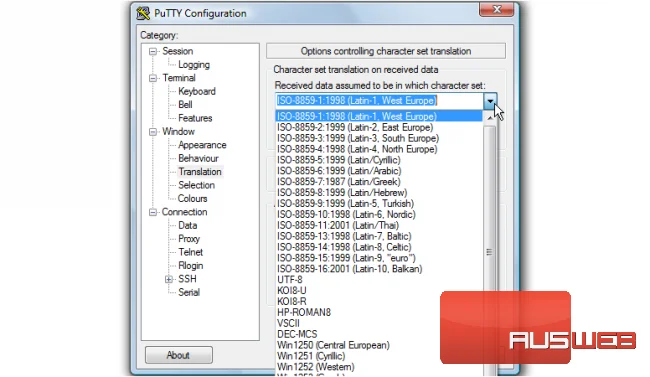
Task: Expand the SSH tree node
Action: pos(169,279)
